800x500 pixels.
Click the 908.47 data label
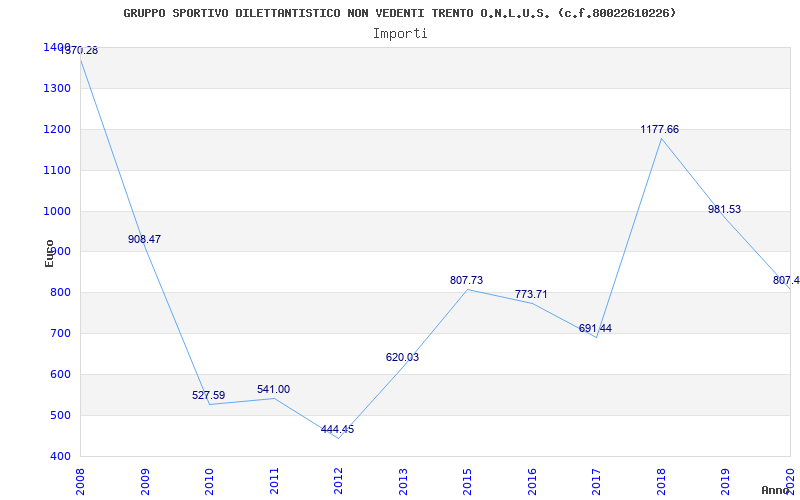pyautogui.click(x=144, y=239)
